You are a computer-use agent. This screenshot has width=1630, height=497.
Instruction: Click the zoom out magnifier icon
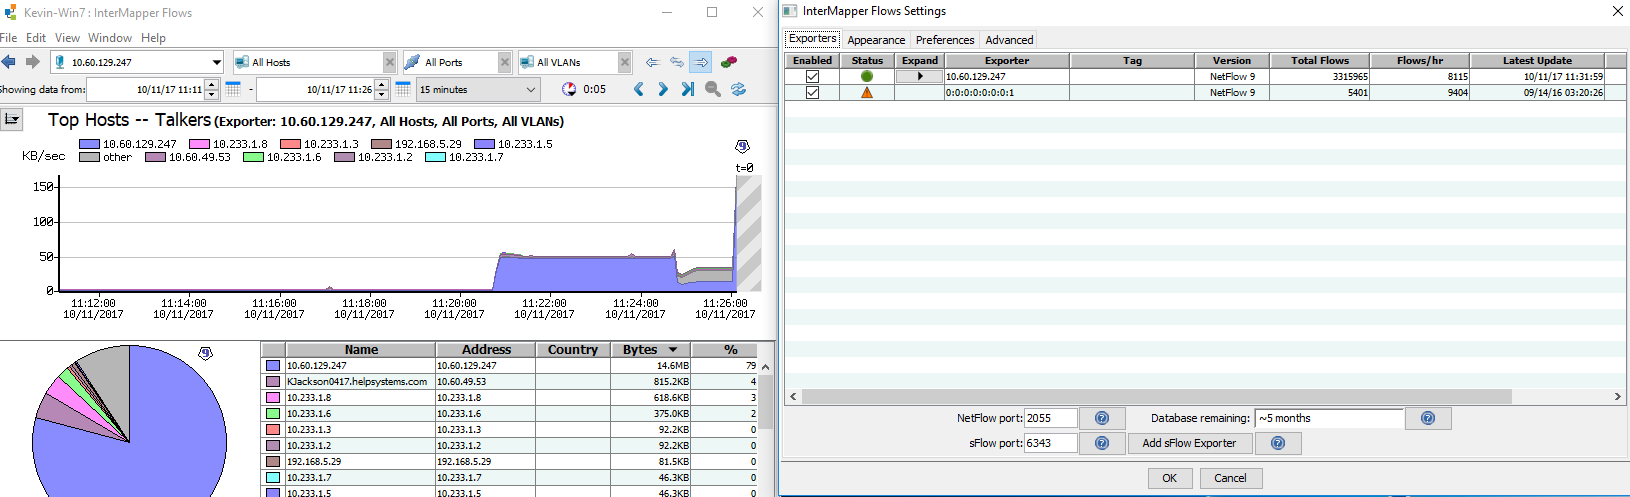tap(713, 89)
